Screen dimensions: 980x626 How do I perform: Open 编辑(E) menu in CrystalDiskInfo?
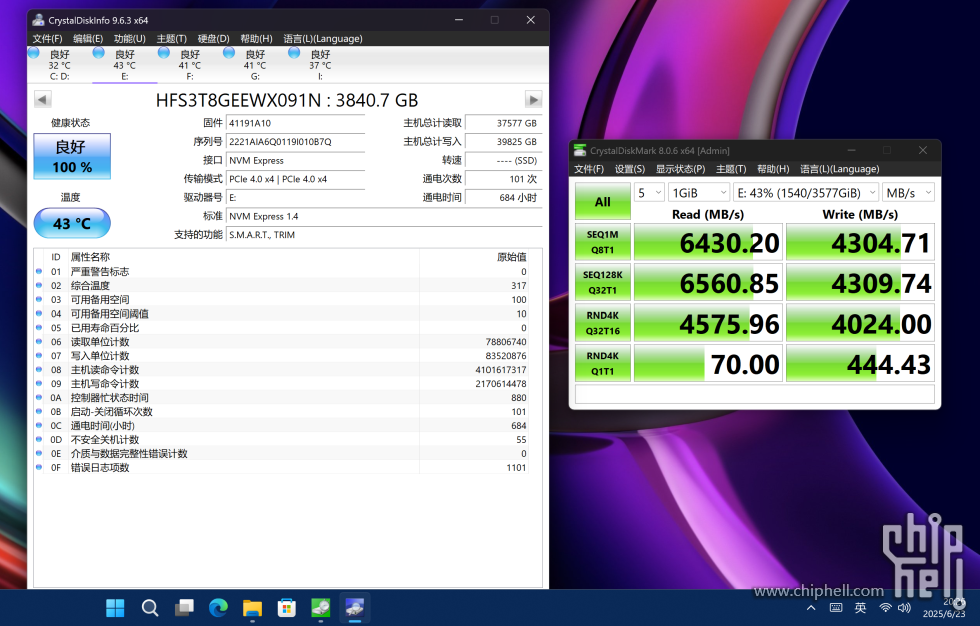pos(88,39)
